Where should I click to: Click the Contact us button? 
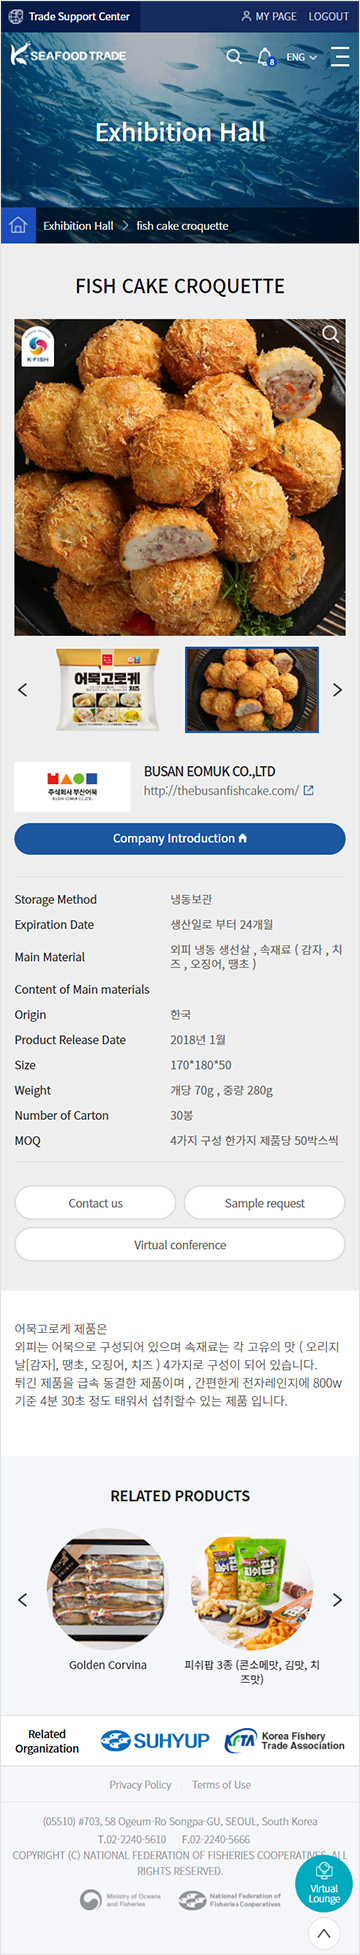pyautogui.click(x=95, y=1203)
